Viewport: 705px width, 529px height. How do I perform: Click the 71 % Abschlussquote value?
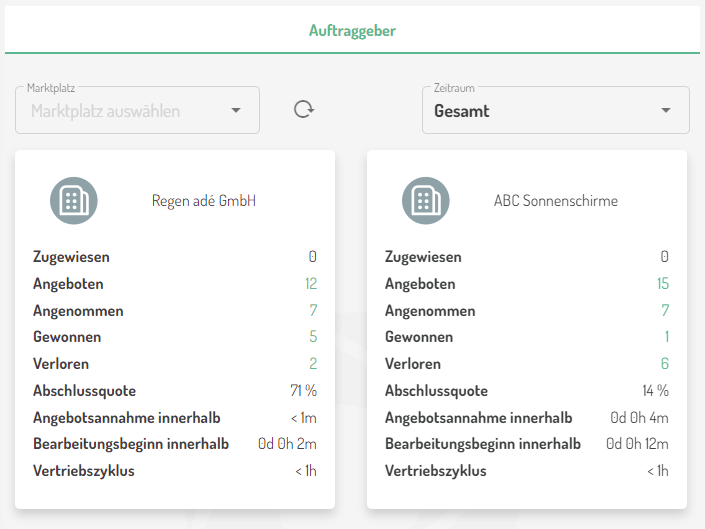click(303, 391)
